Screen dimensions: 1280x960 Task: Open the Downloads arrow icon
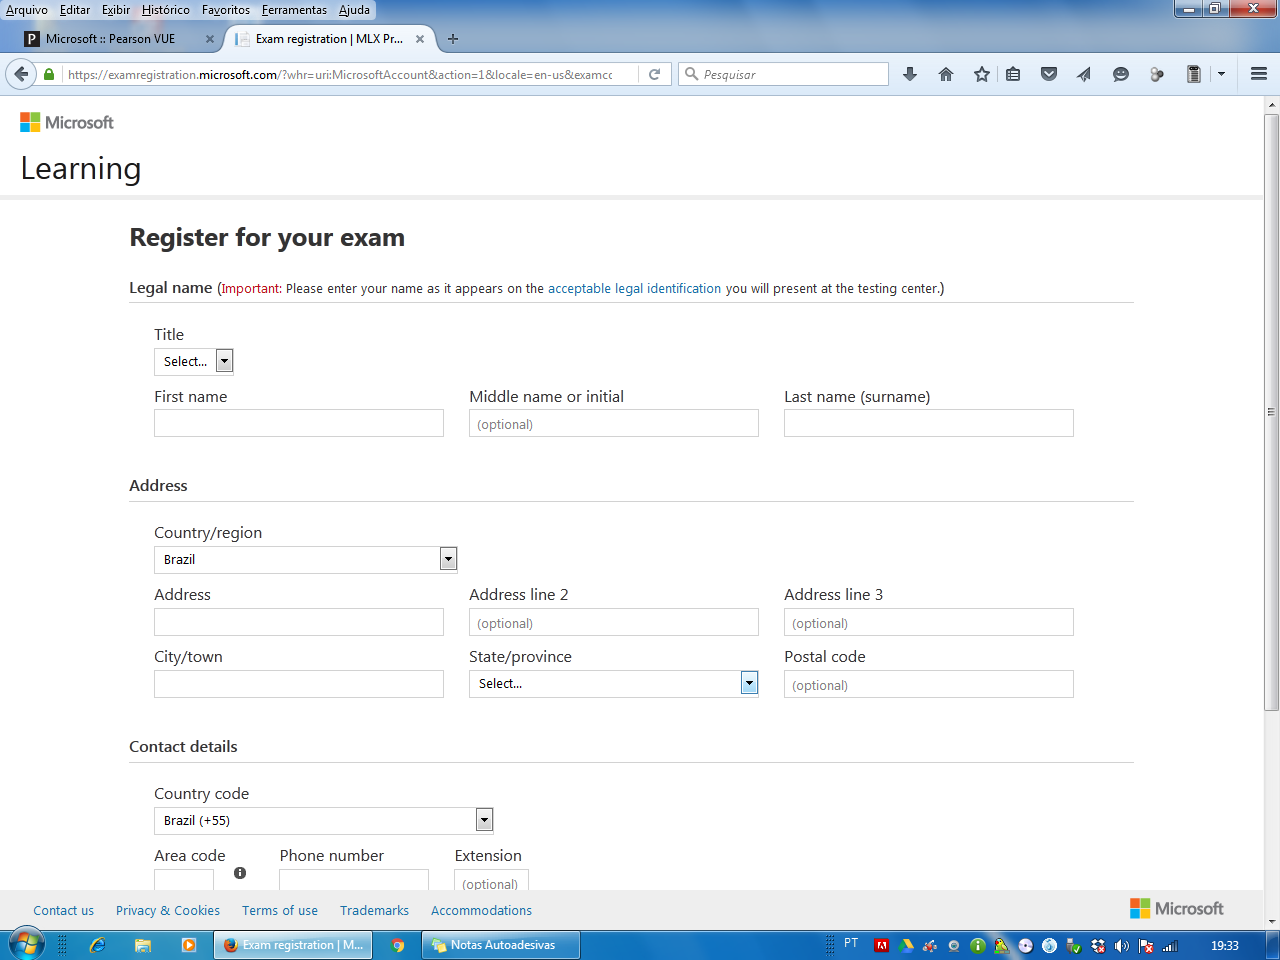[x=910, y=74]
